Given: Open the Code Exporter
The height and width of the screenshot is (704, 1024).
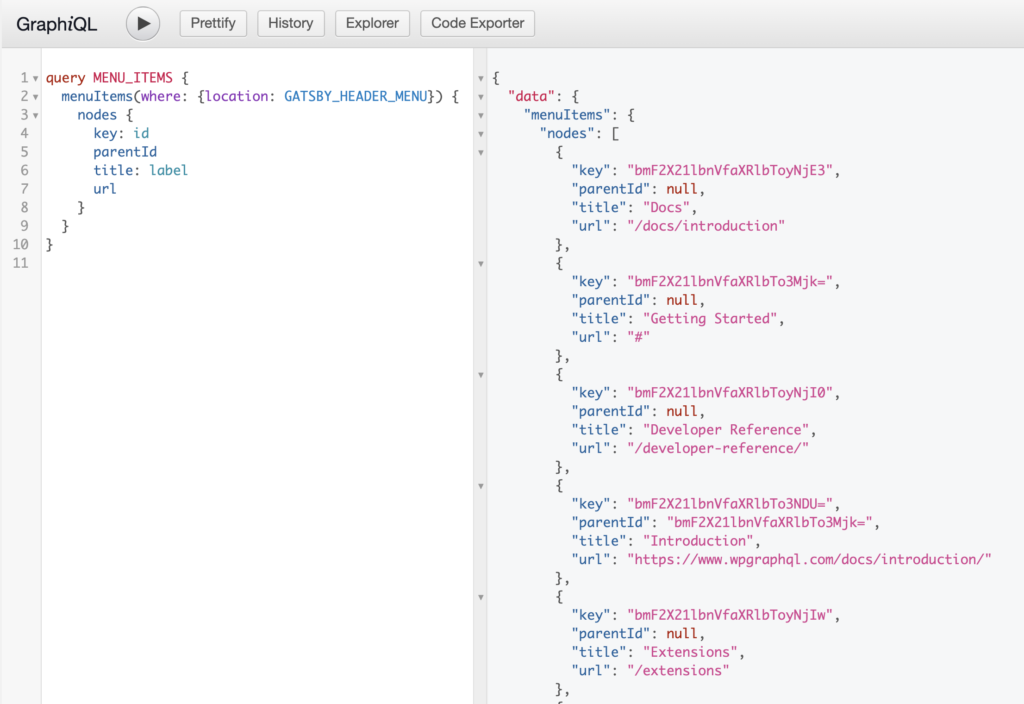Looking at the screenshot, I should 477,23.
